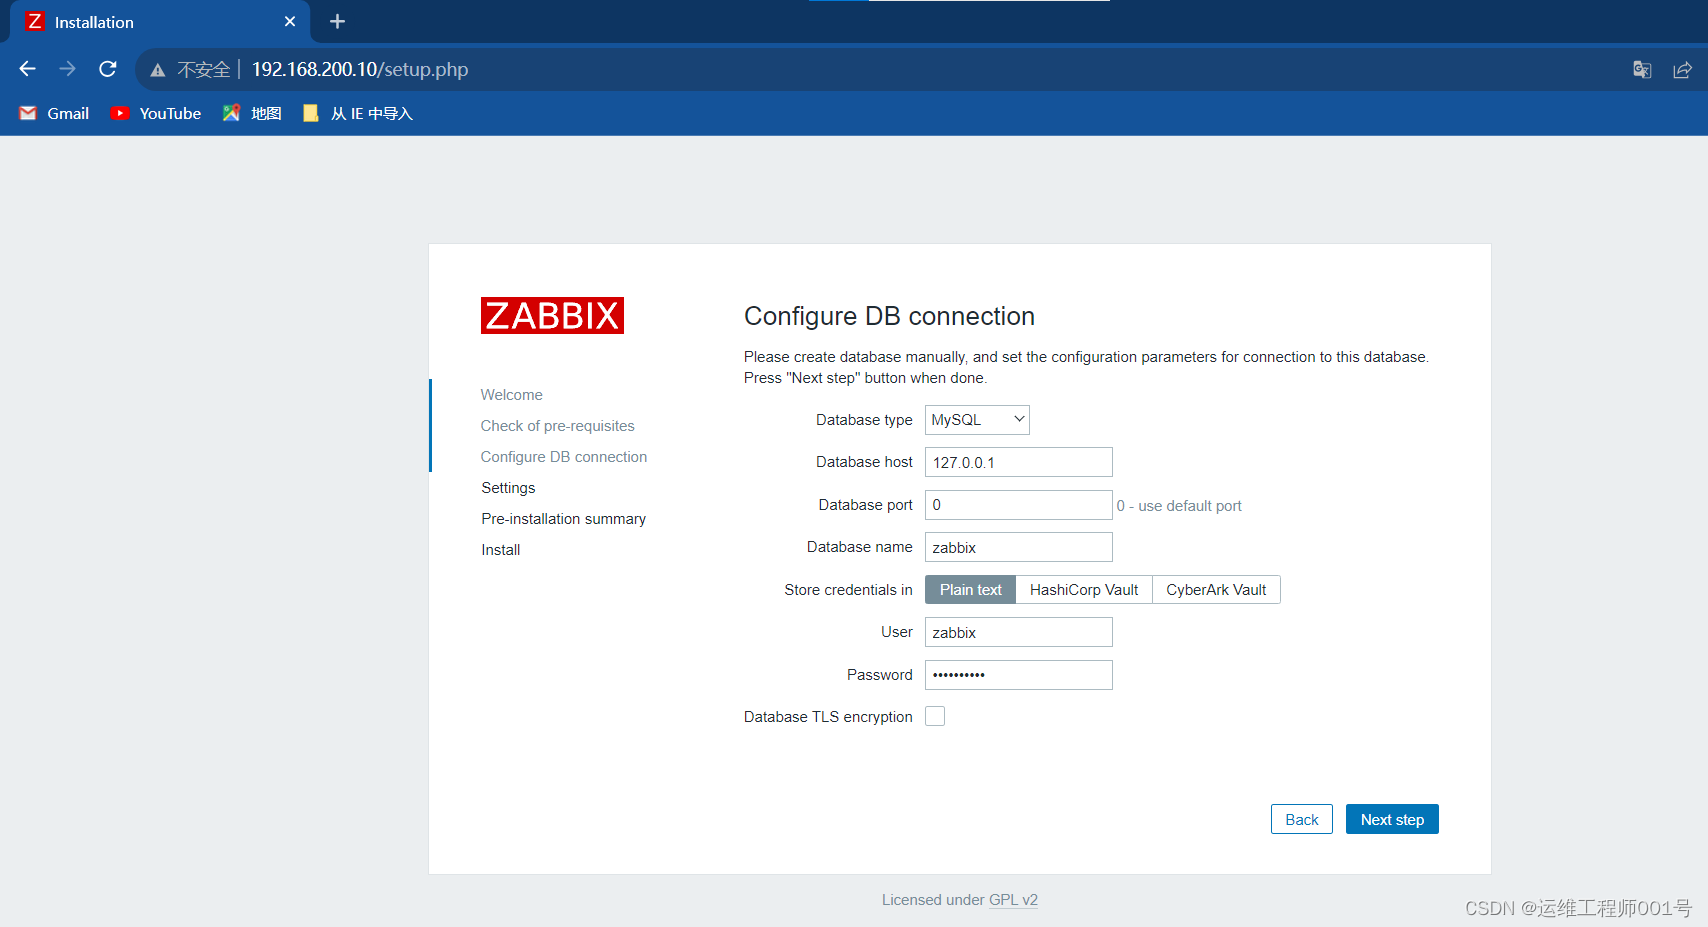This screenshot has height=927, width=1708.
Task: Click the Database TLS encryption label
Action: 828,717
